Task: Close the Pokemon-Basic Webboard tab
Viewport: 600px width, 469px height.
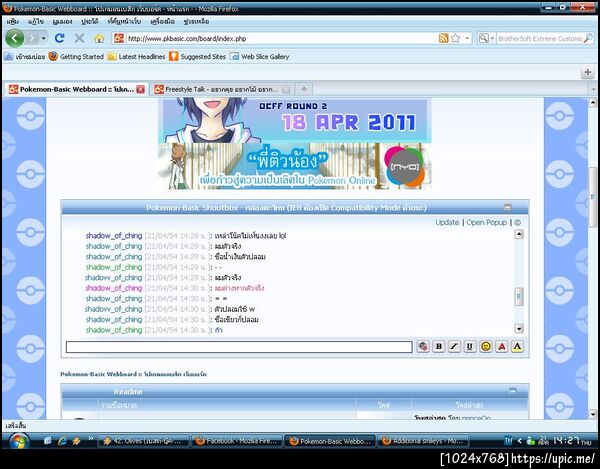Action: [x=141, y=89]
